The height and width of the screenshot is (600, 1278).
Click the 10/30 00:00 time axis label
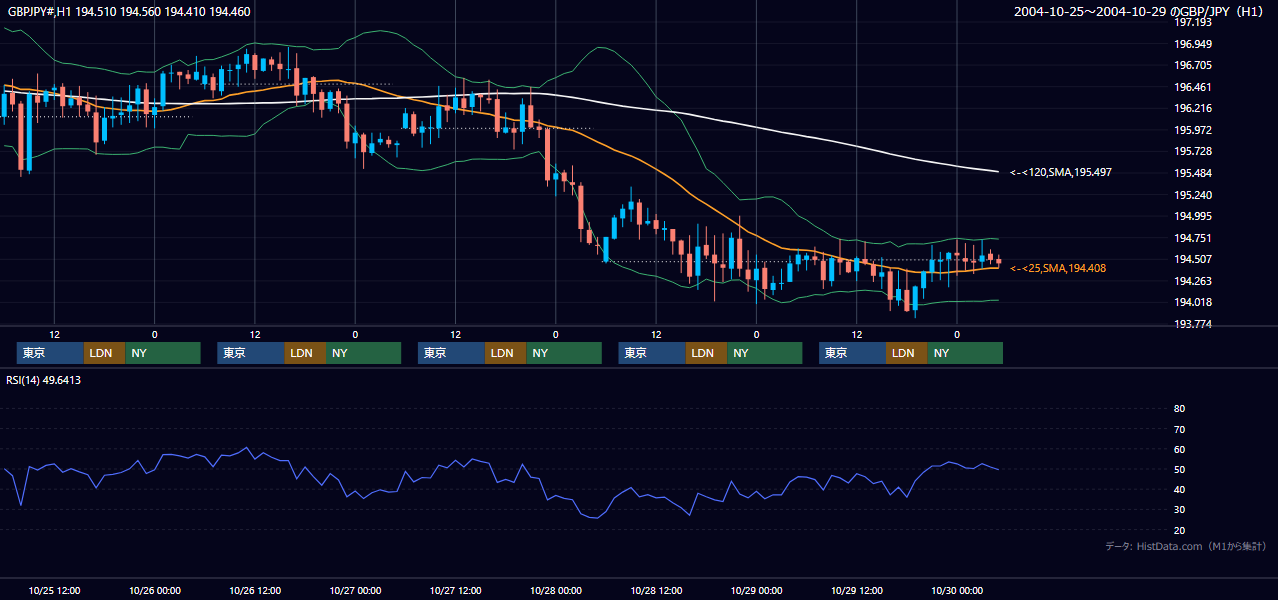coord(957,590)
